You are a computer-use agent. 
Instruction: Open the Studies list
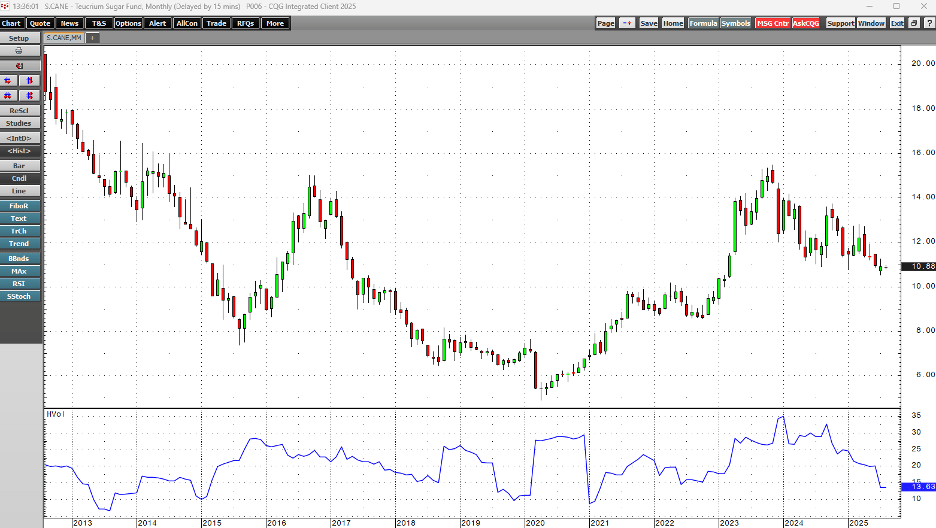[x=19, y=123]
